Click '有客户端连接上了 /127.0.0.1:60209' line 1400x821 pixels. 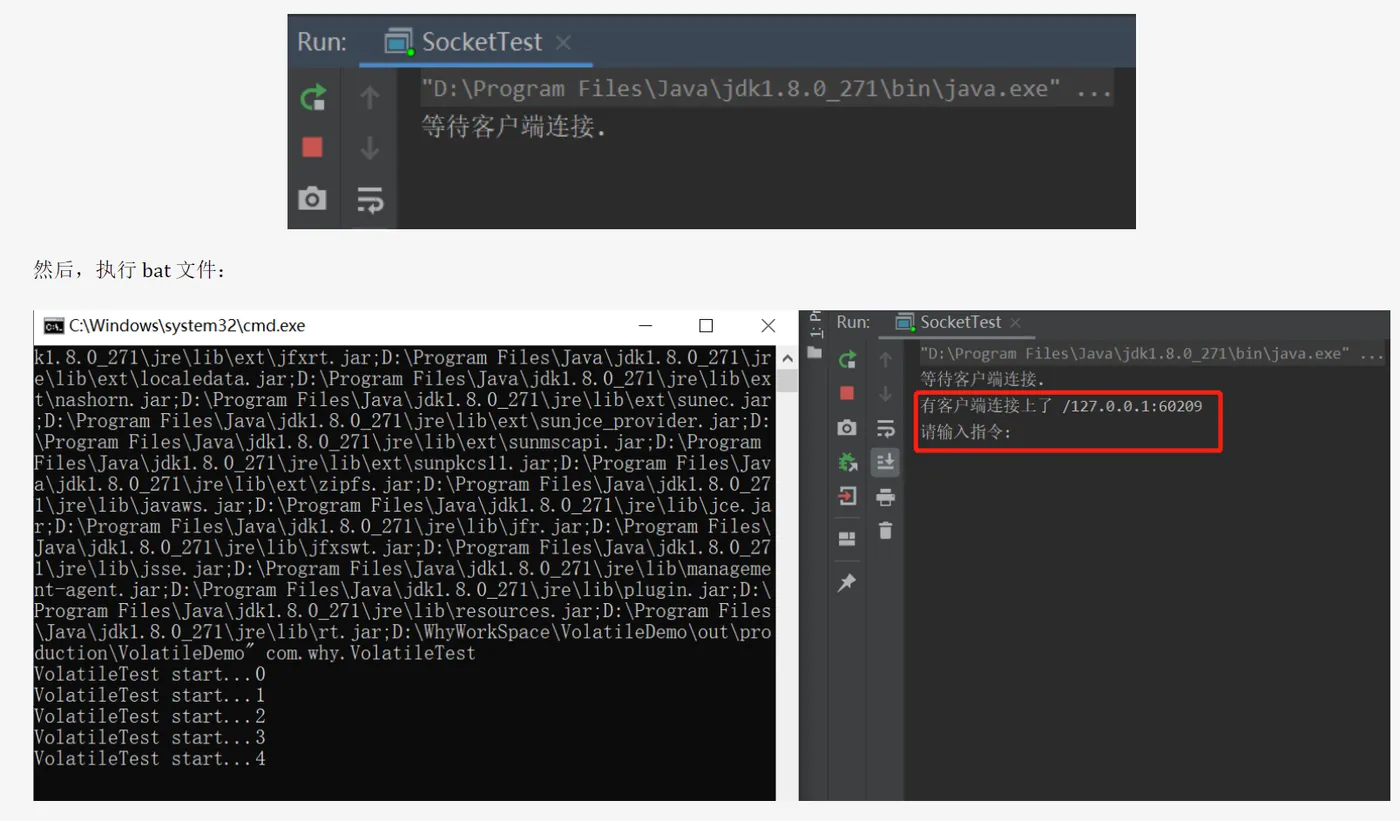click(1062, 406)
